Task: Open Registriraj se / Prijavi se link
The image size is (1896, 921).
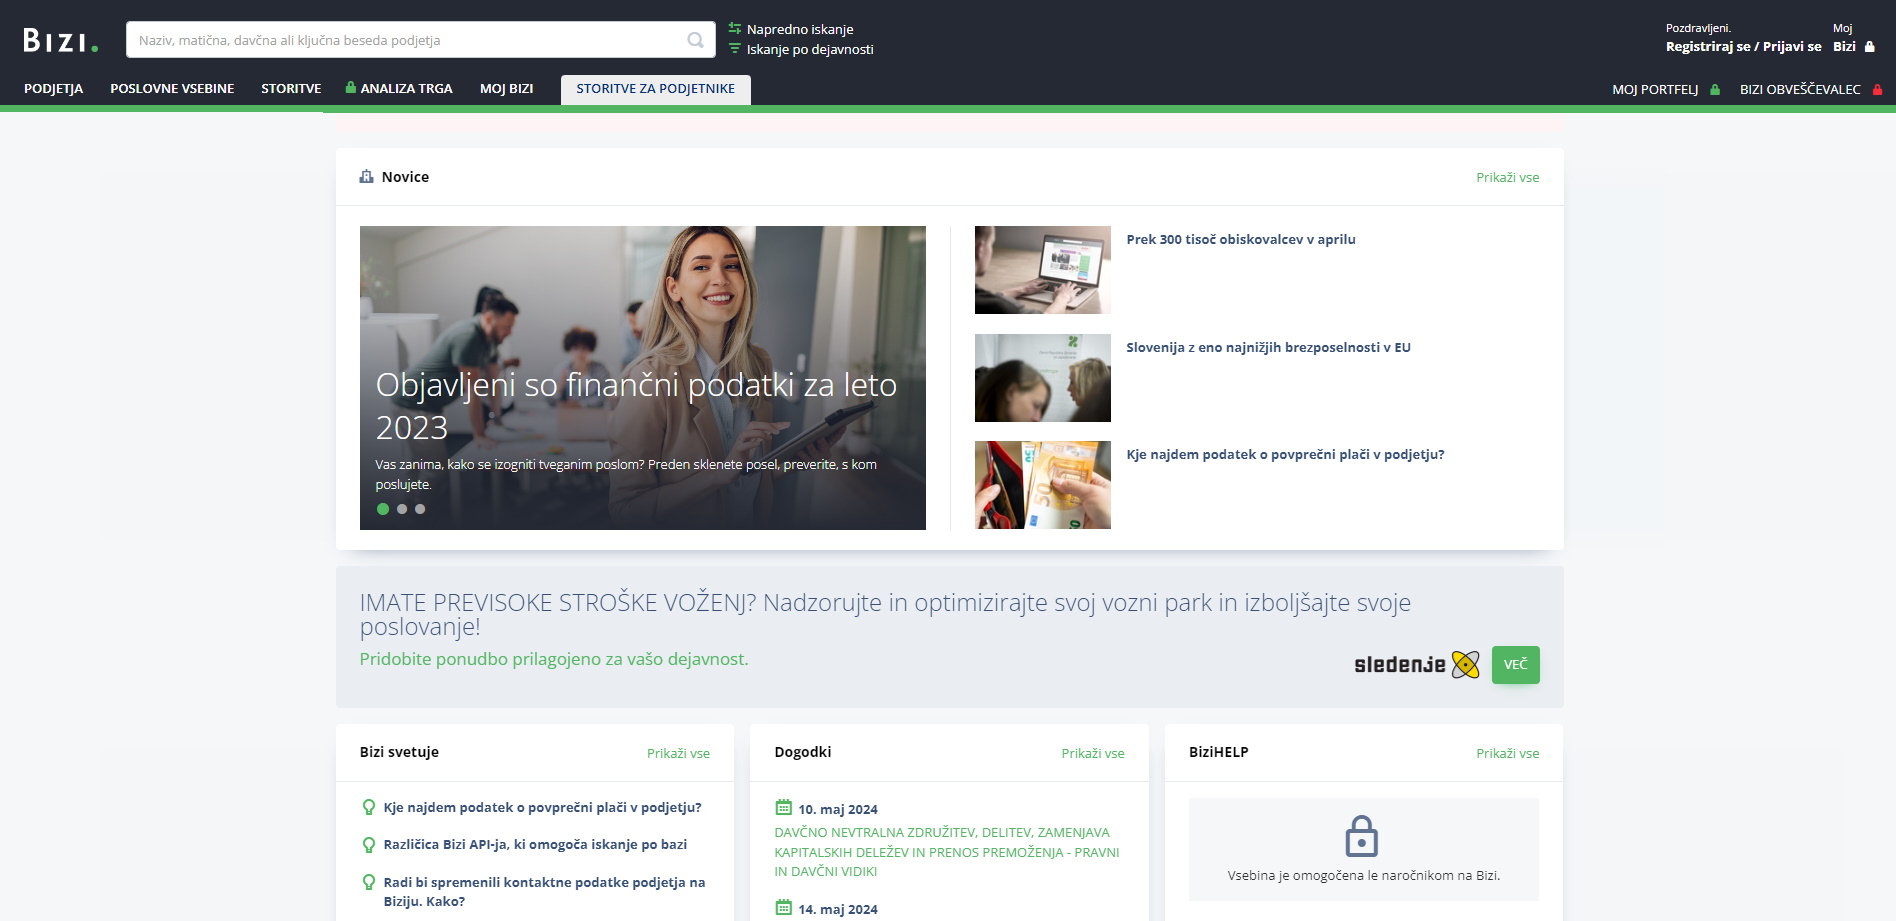Action: [1743, 46]
